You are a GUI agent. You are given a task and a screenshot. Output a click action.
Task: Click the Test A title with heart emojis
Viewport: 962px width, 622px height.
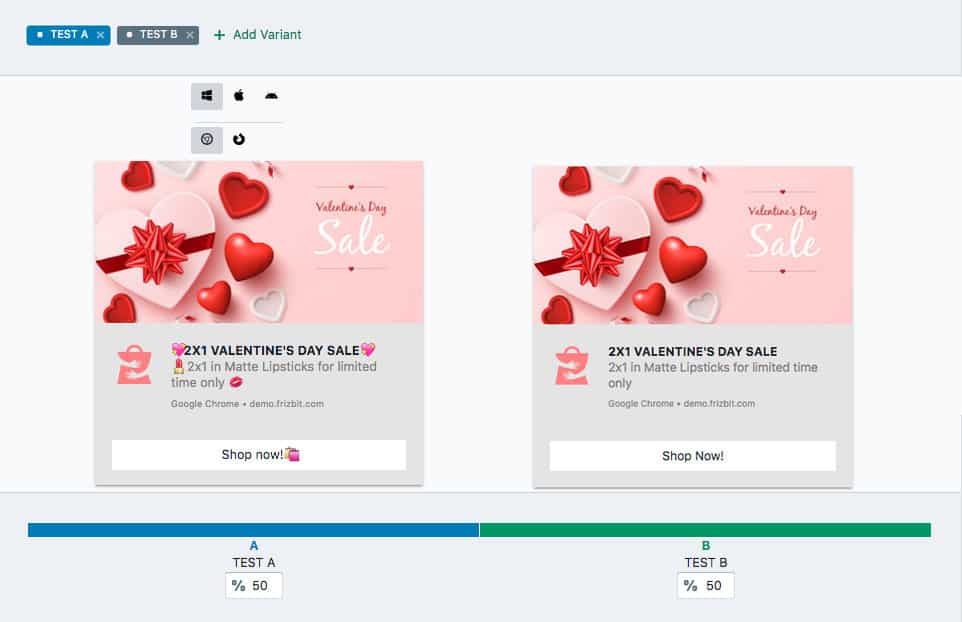click(273, 350)
